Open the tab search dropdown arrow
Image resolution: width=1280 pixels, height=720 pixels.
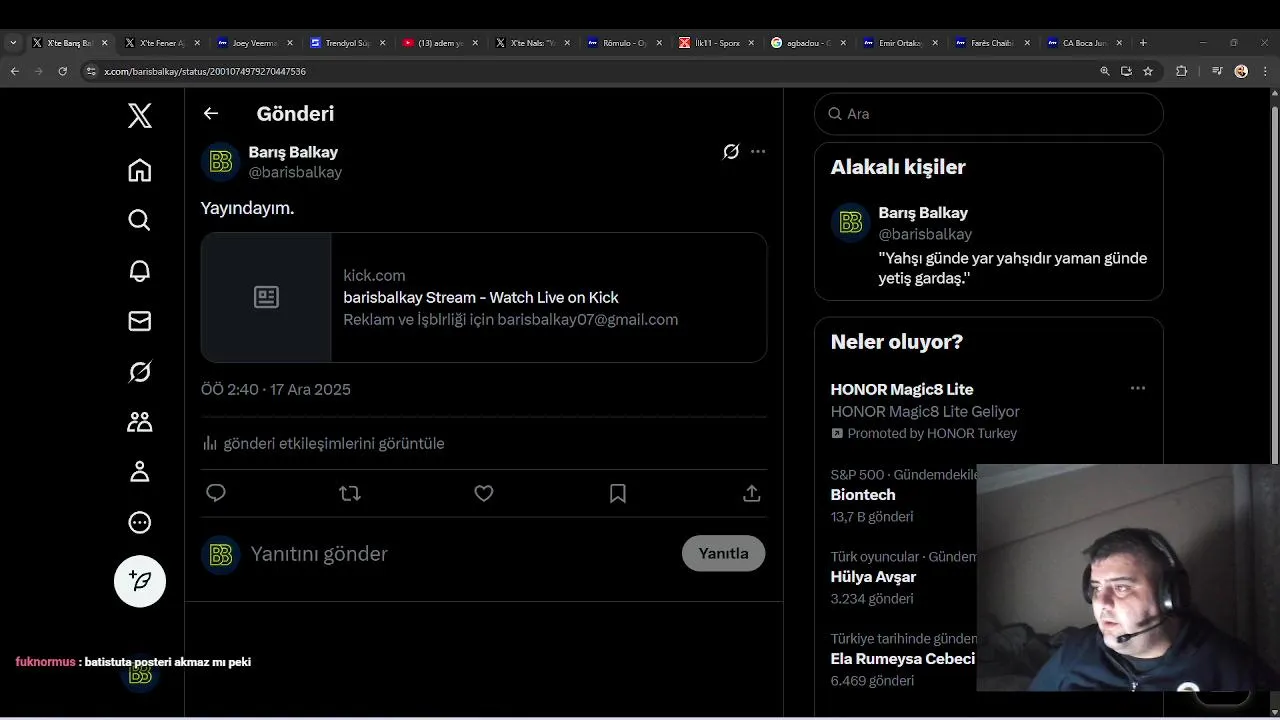click(x=13, y=43)
